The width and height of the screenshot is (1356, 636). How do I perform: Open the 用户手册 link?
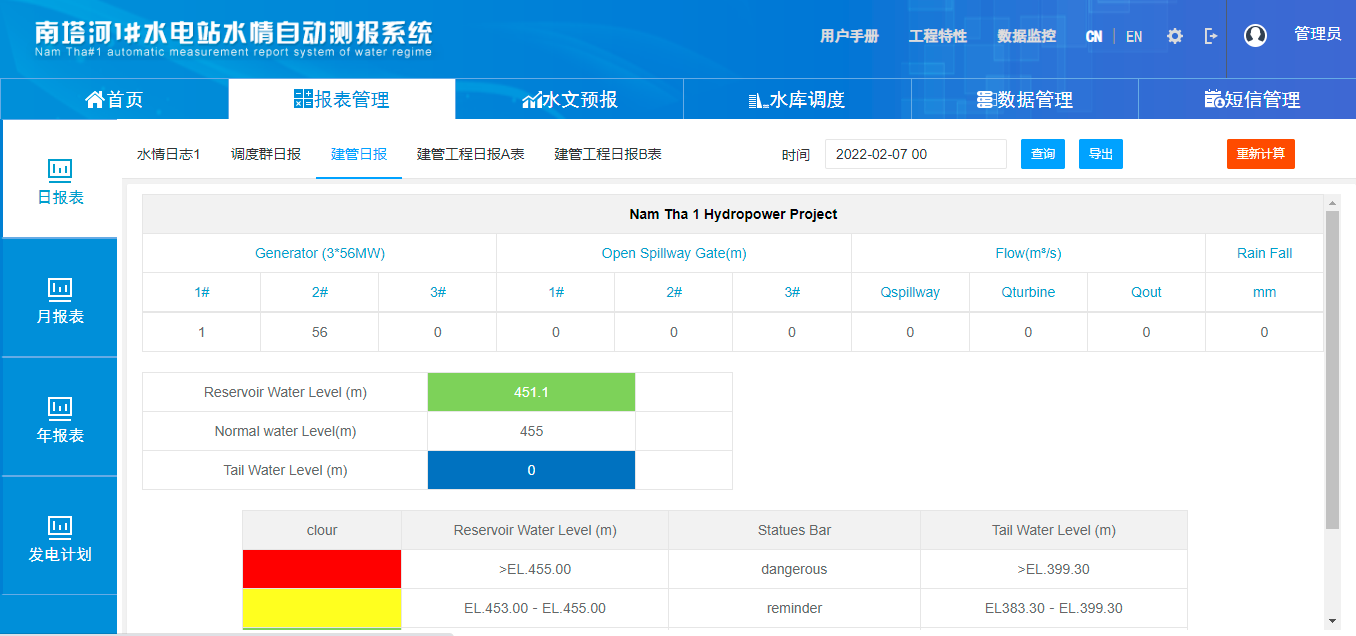coord(849,36)
